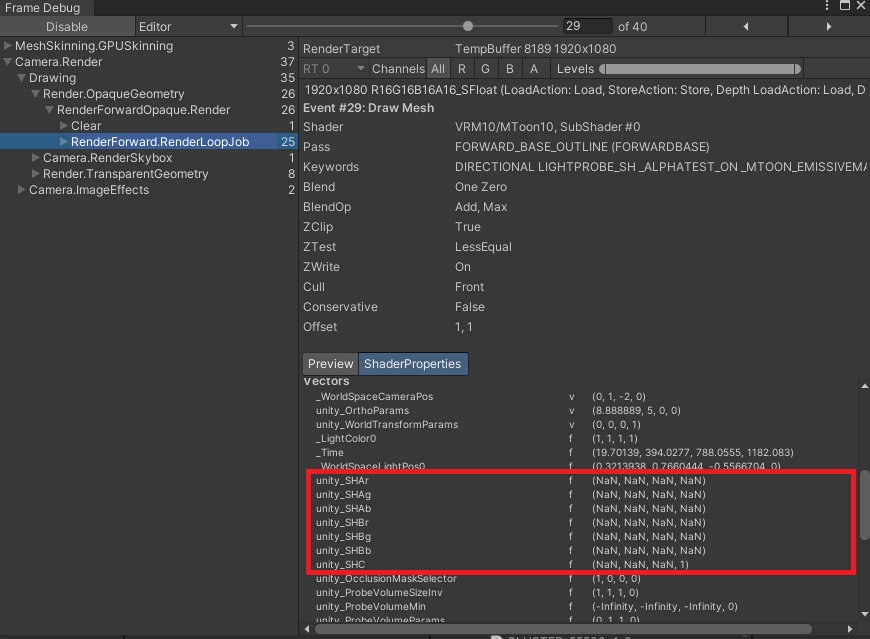Expand the MeshSkinning.GPUSkinning item
This screenshot has width=870, height=639.
[7, 45]
